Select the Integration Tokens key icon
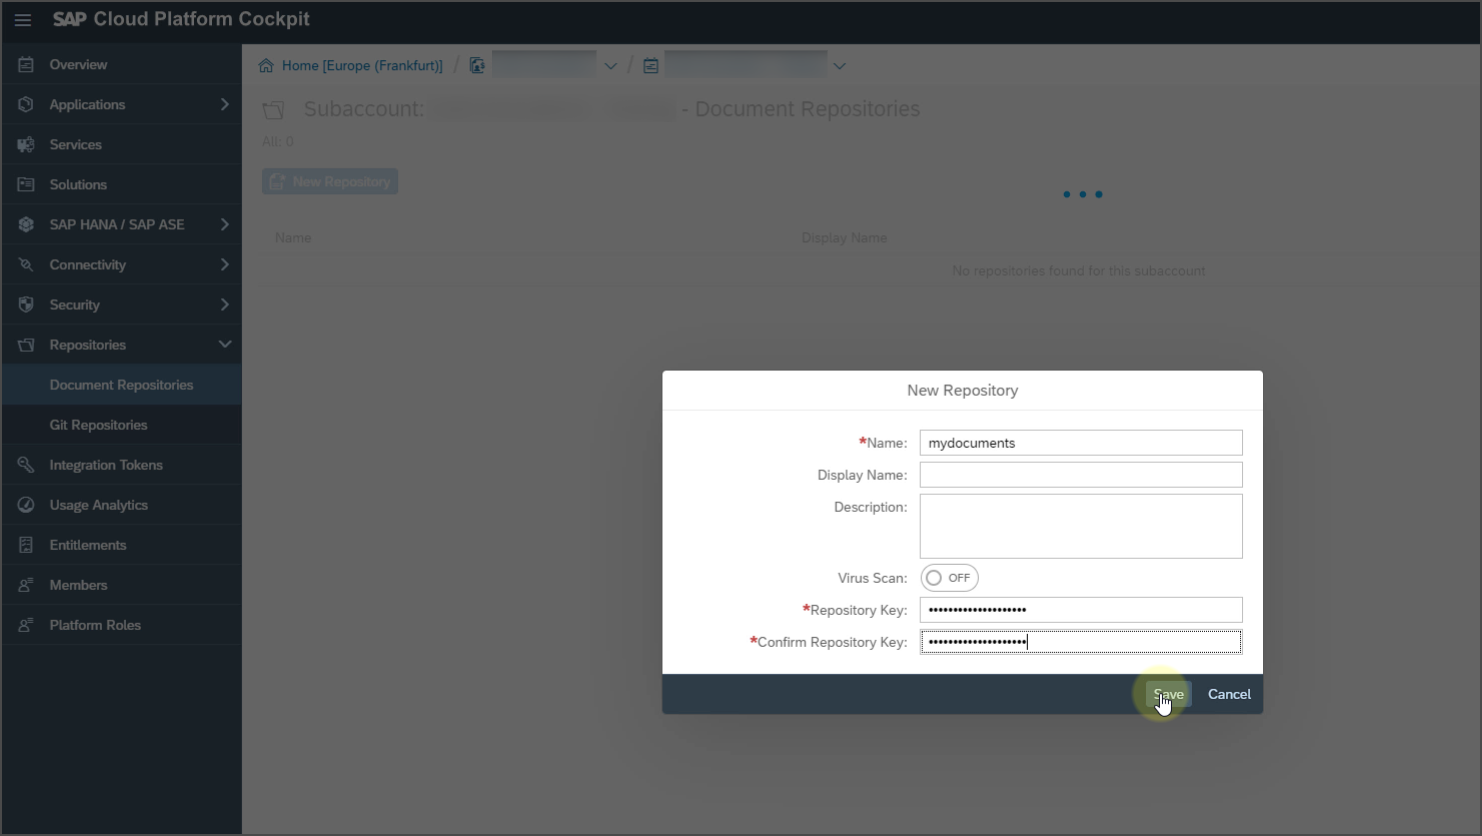Screen dimensions: 1482x836 pyautogui.click(x=25, y=464)
